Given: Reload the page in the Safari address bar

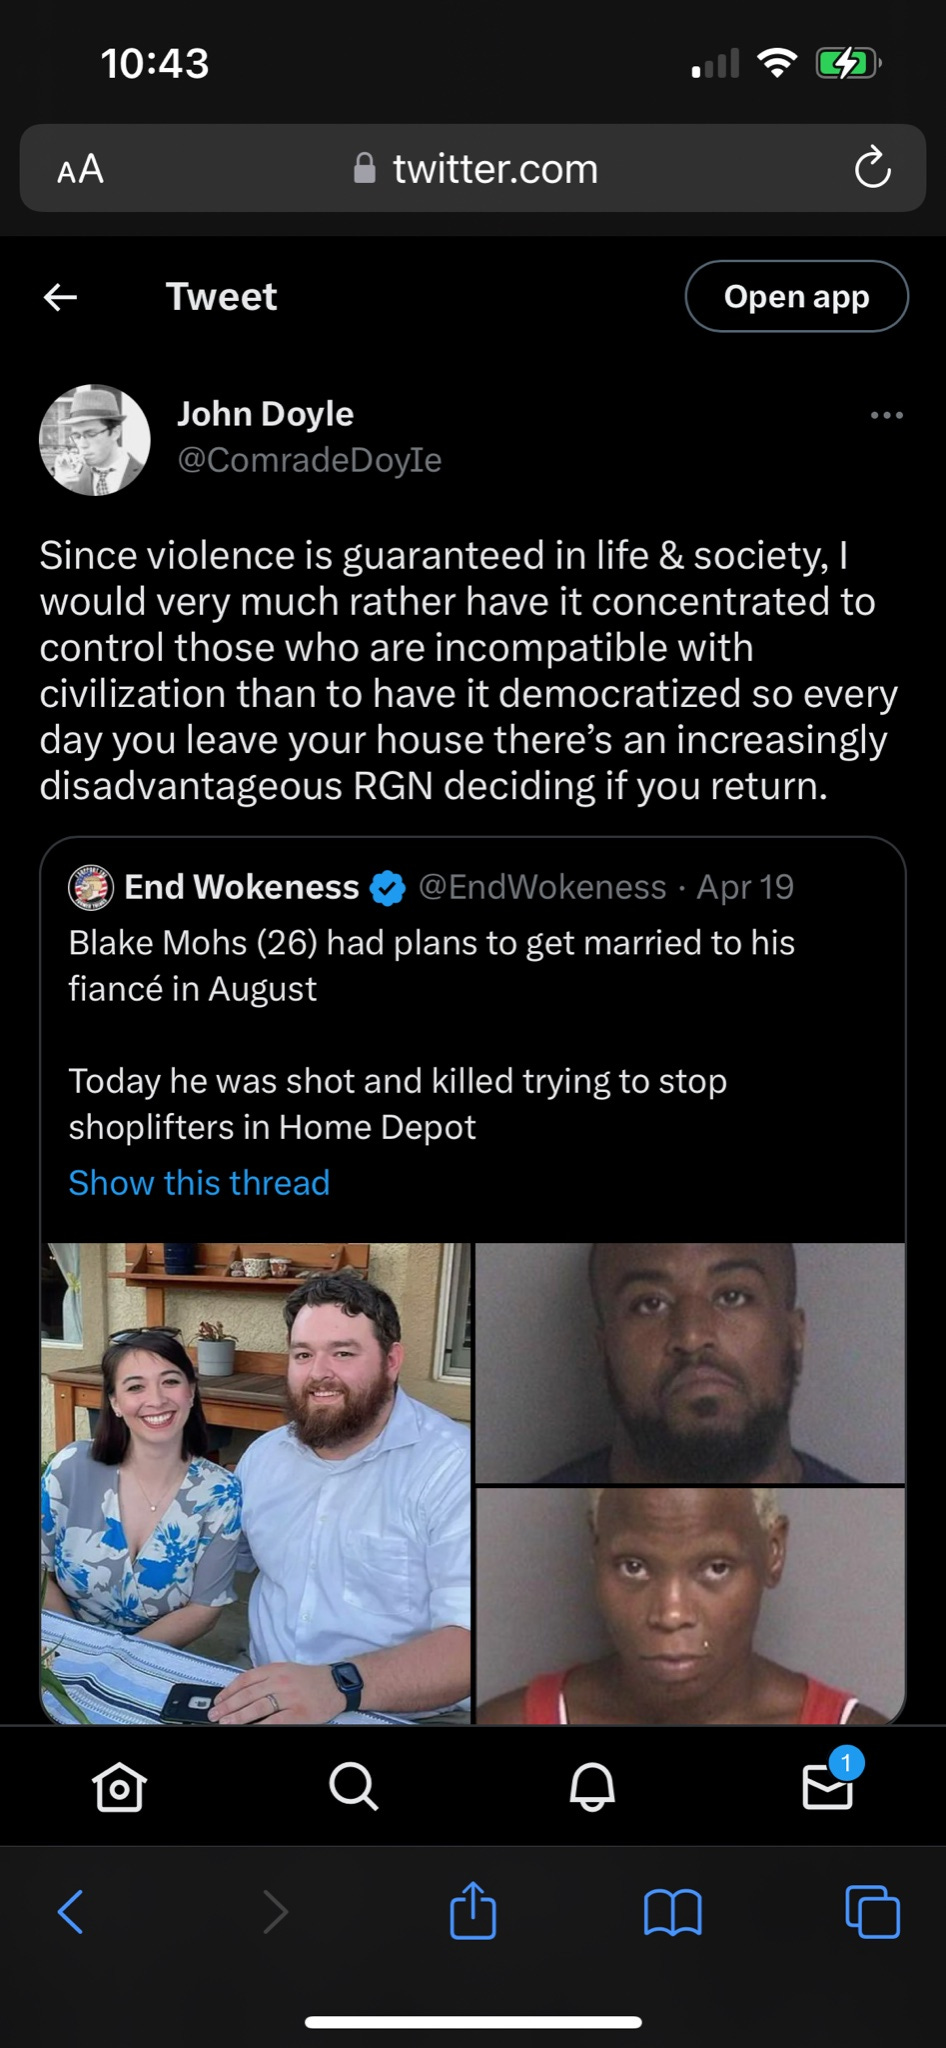Looking at the screenshot, I should [872, 168].
